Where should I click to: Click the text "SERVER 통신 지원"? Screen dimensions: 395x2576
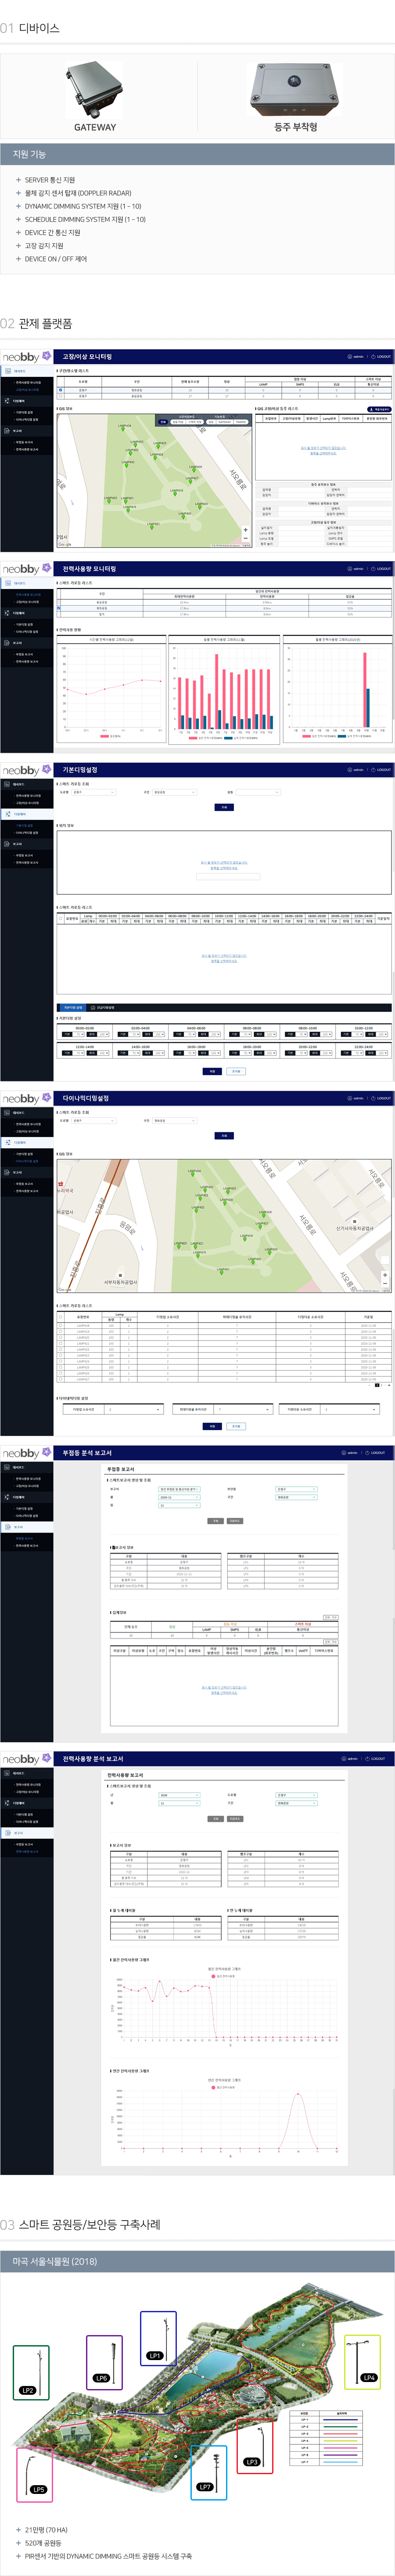(50, 180)
